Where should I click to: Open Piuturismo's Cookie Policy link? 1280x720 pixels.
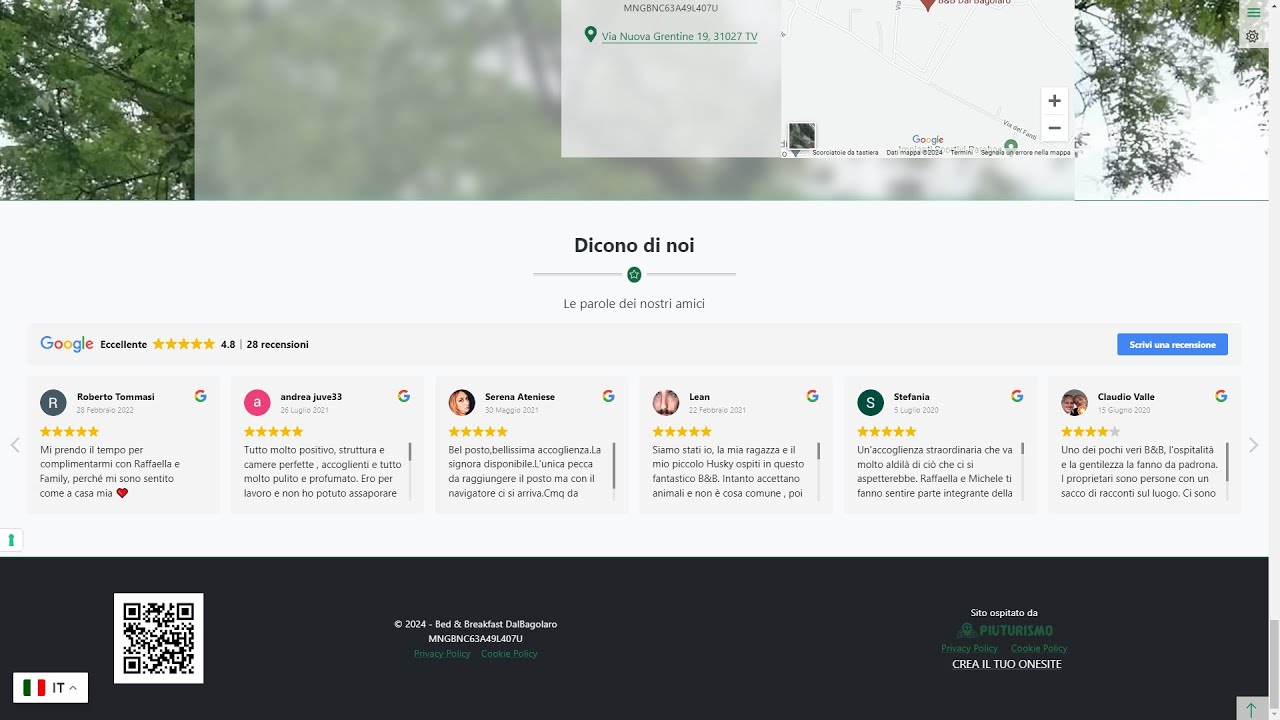tap(1039, 648)
